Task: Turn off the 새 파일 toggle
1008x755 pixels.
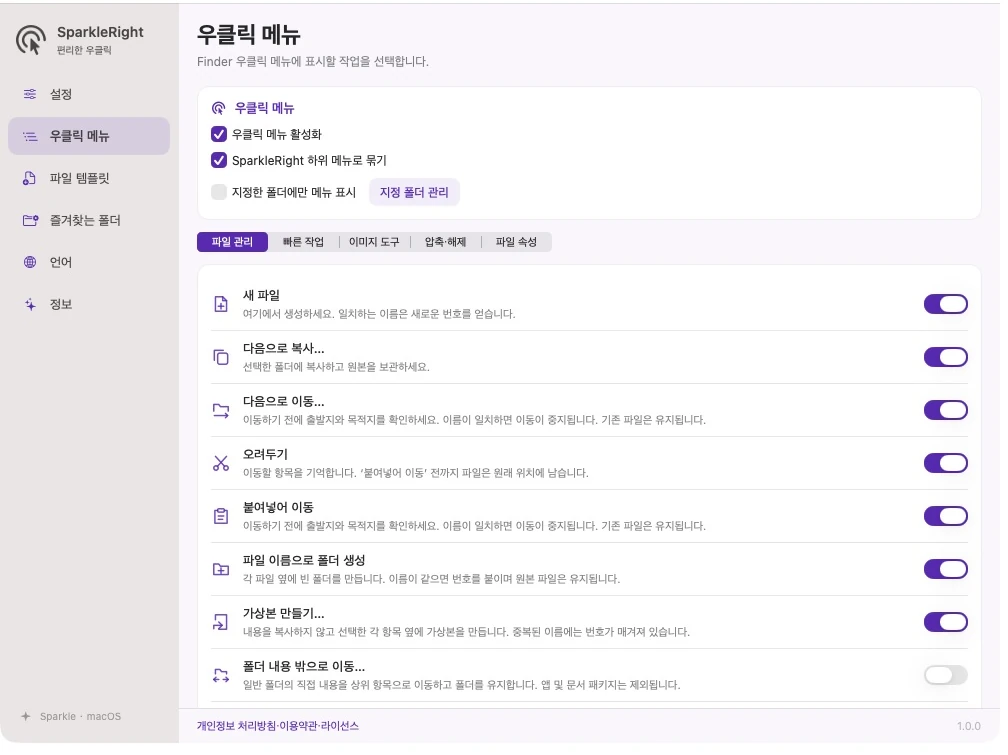Action: 946,304
